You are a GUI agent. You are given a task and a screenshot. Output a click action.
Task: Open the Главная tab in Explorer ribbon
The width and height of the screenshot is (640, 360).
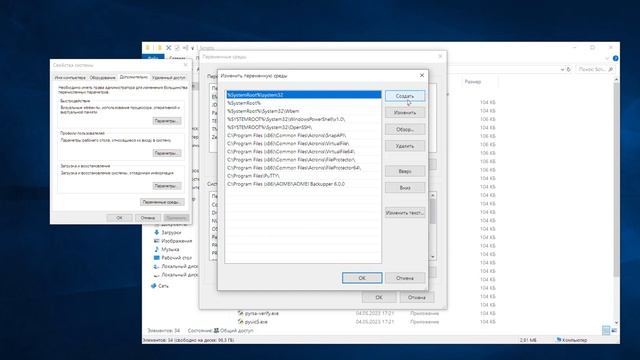tap(177, 58)
